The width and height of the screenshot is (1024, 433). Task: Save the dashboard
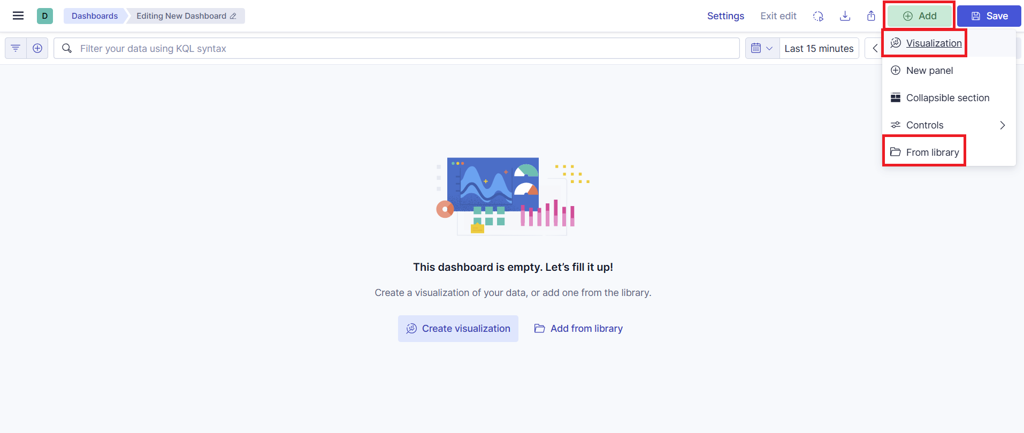point(989,16)
